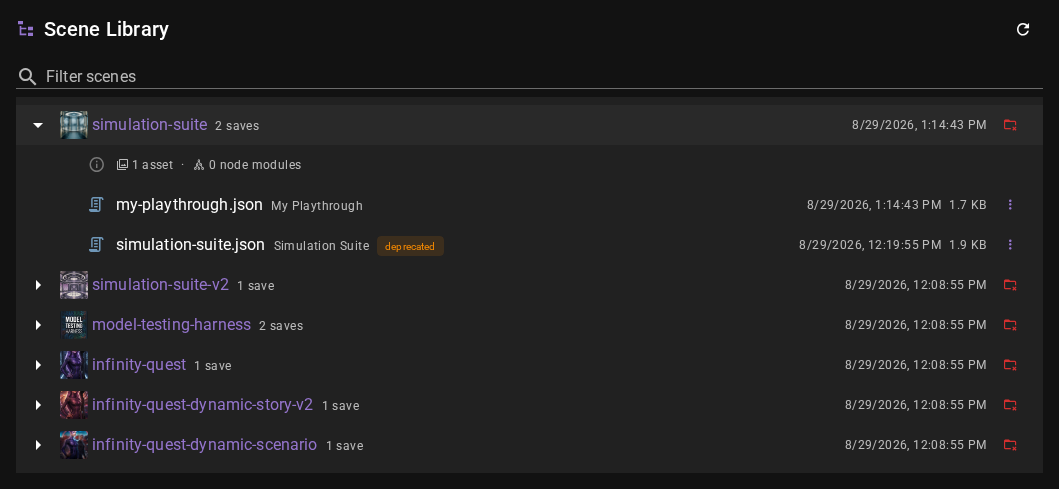This screenshot has height=489, width=1059.
Task: Open the infinity-quest-dynamic-scenario scene link
Action: click(x=204, y=444)
